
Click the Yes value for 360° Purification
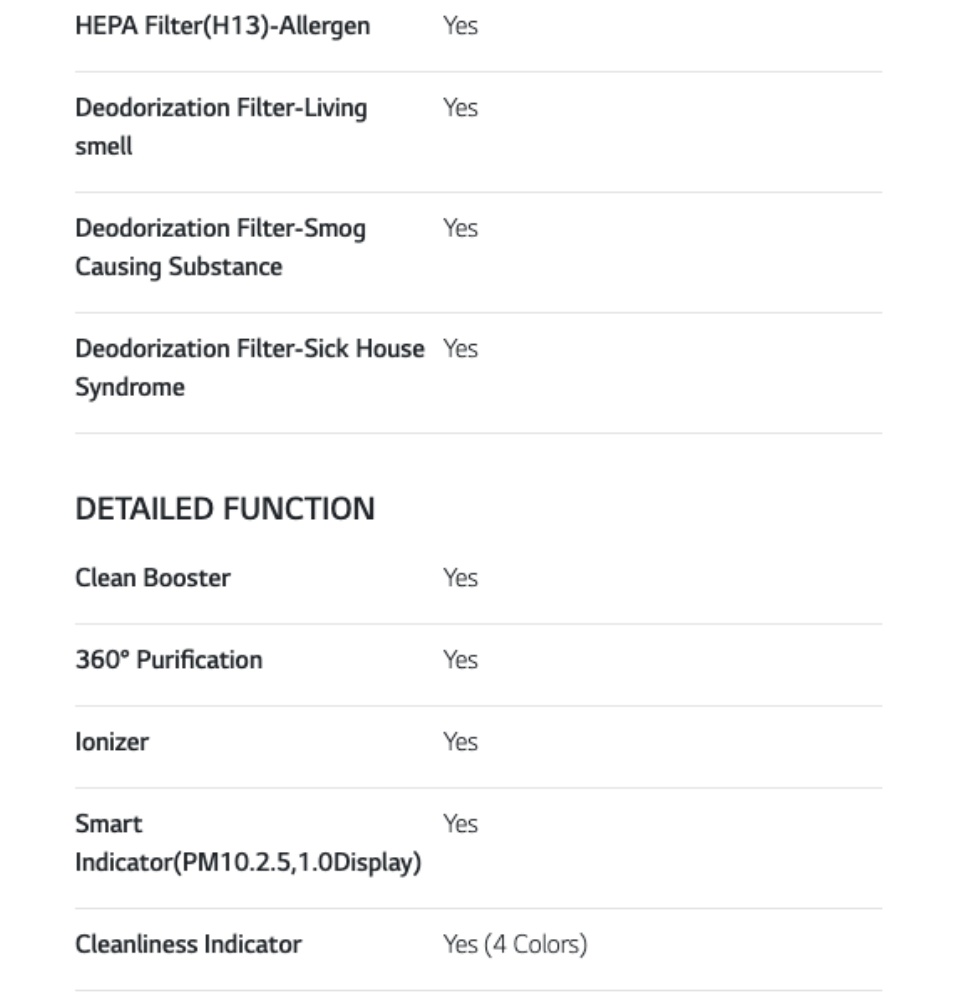coord(460,660)
